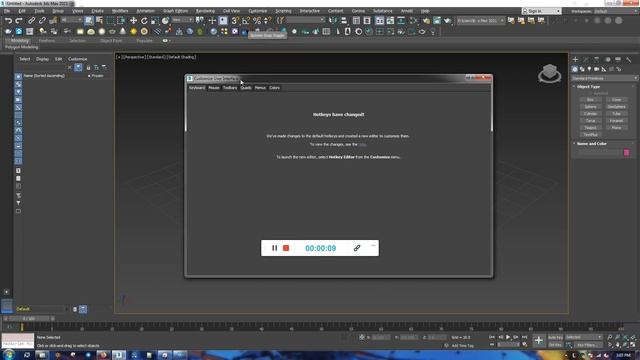Stop the screen recording
640x360 pixels.
click(286, 248)
